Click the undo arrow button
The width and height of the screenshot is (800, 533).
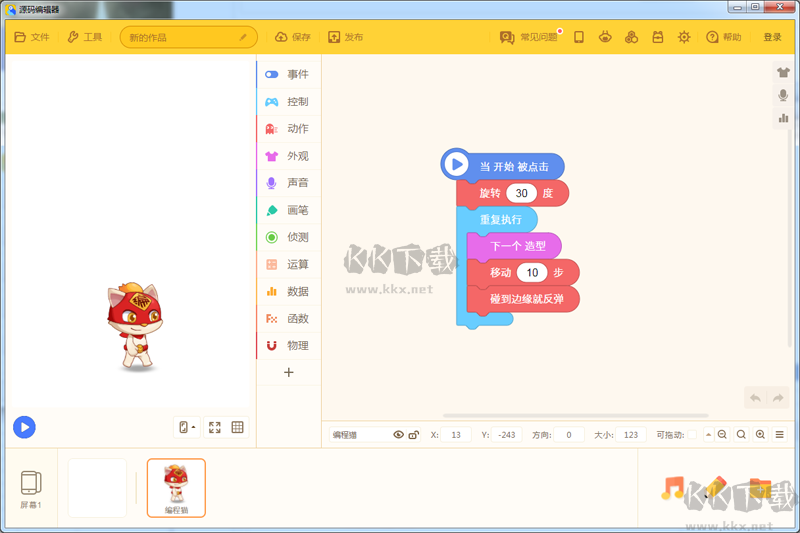pos(756,398)
